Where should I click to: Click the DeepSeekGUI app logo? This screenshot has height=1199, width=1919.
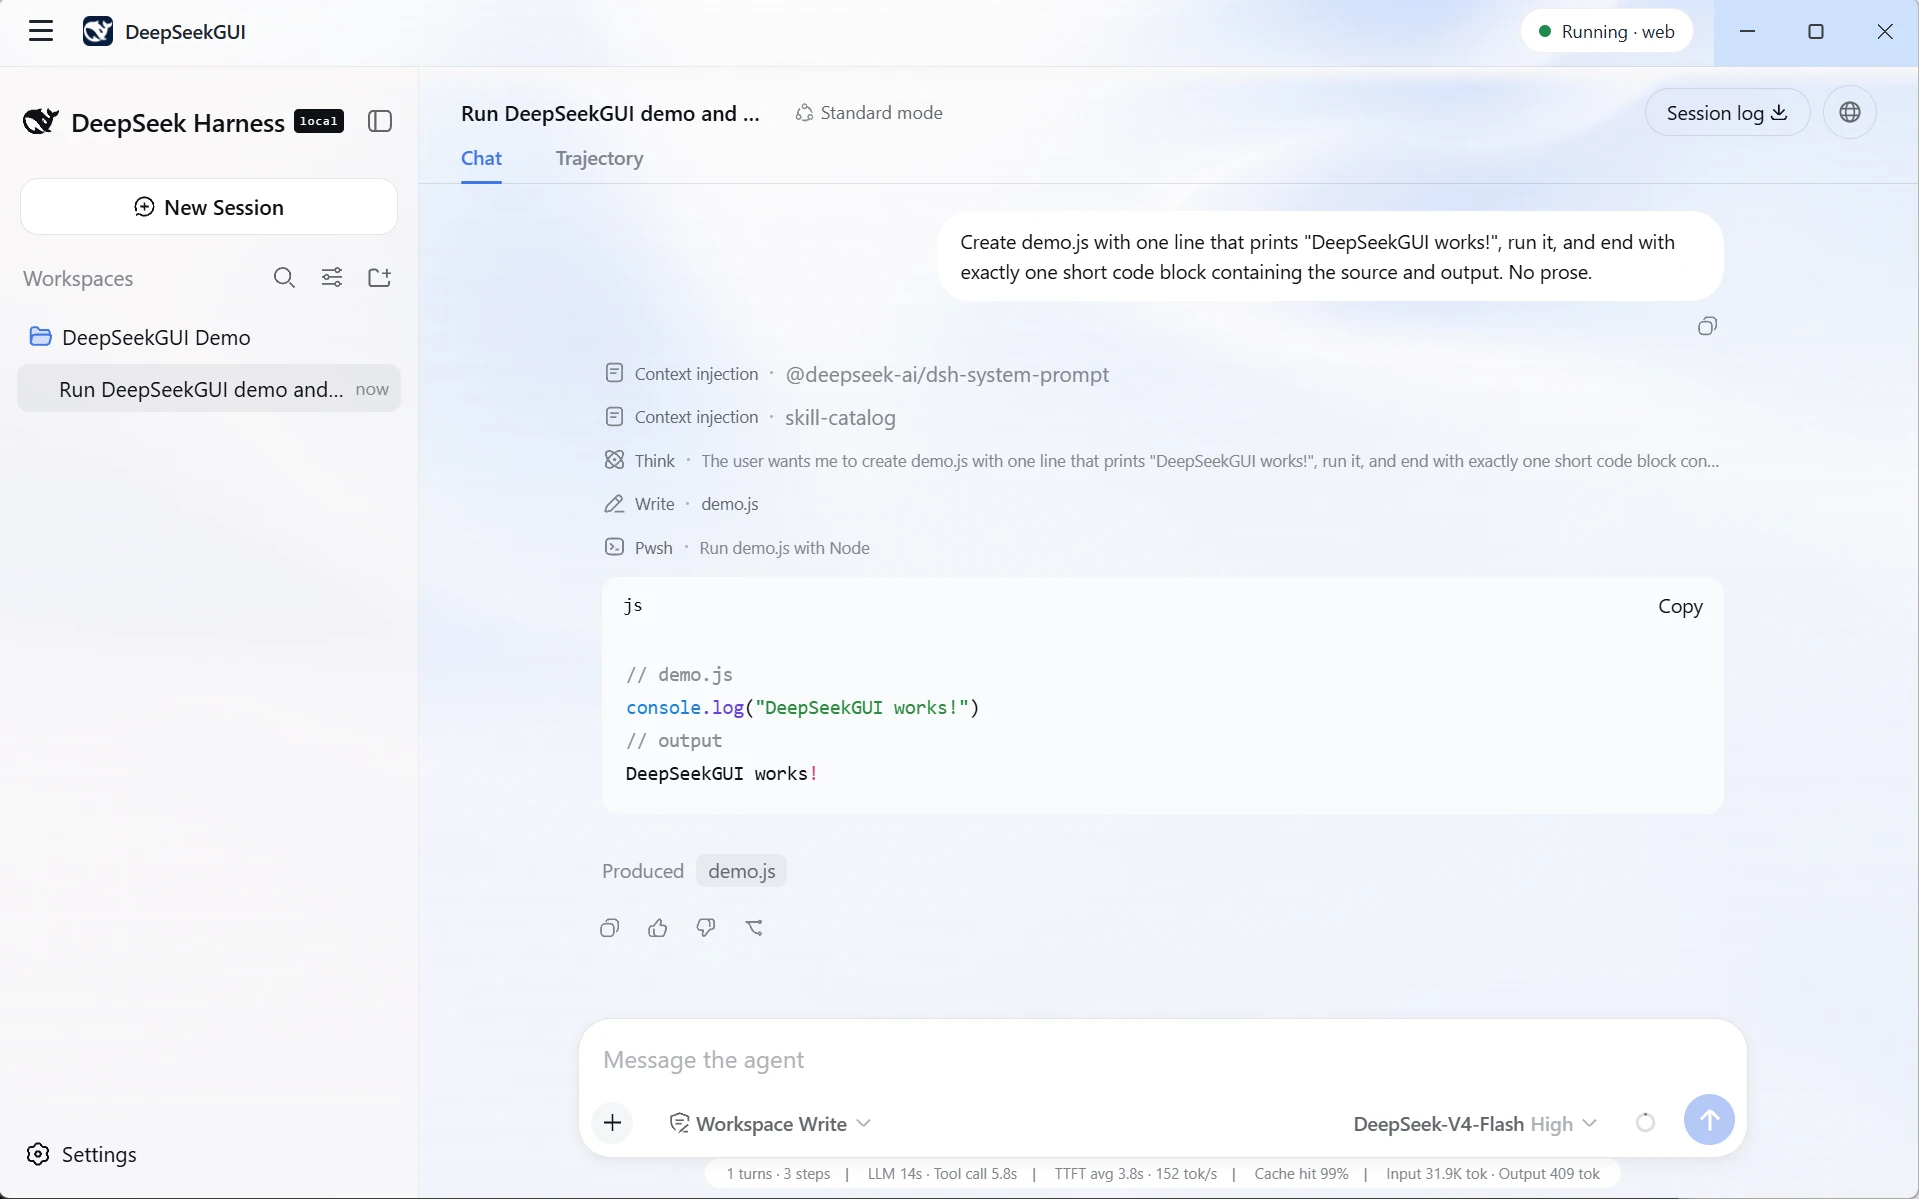pyautogui.click(x=97, y=31)
